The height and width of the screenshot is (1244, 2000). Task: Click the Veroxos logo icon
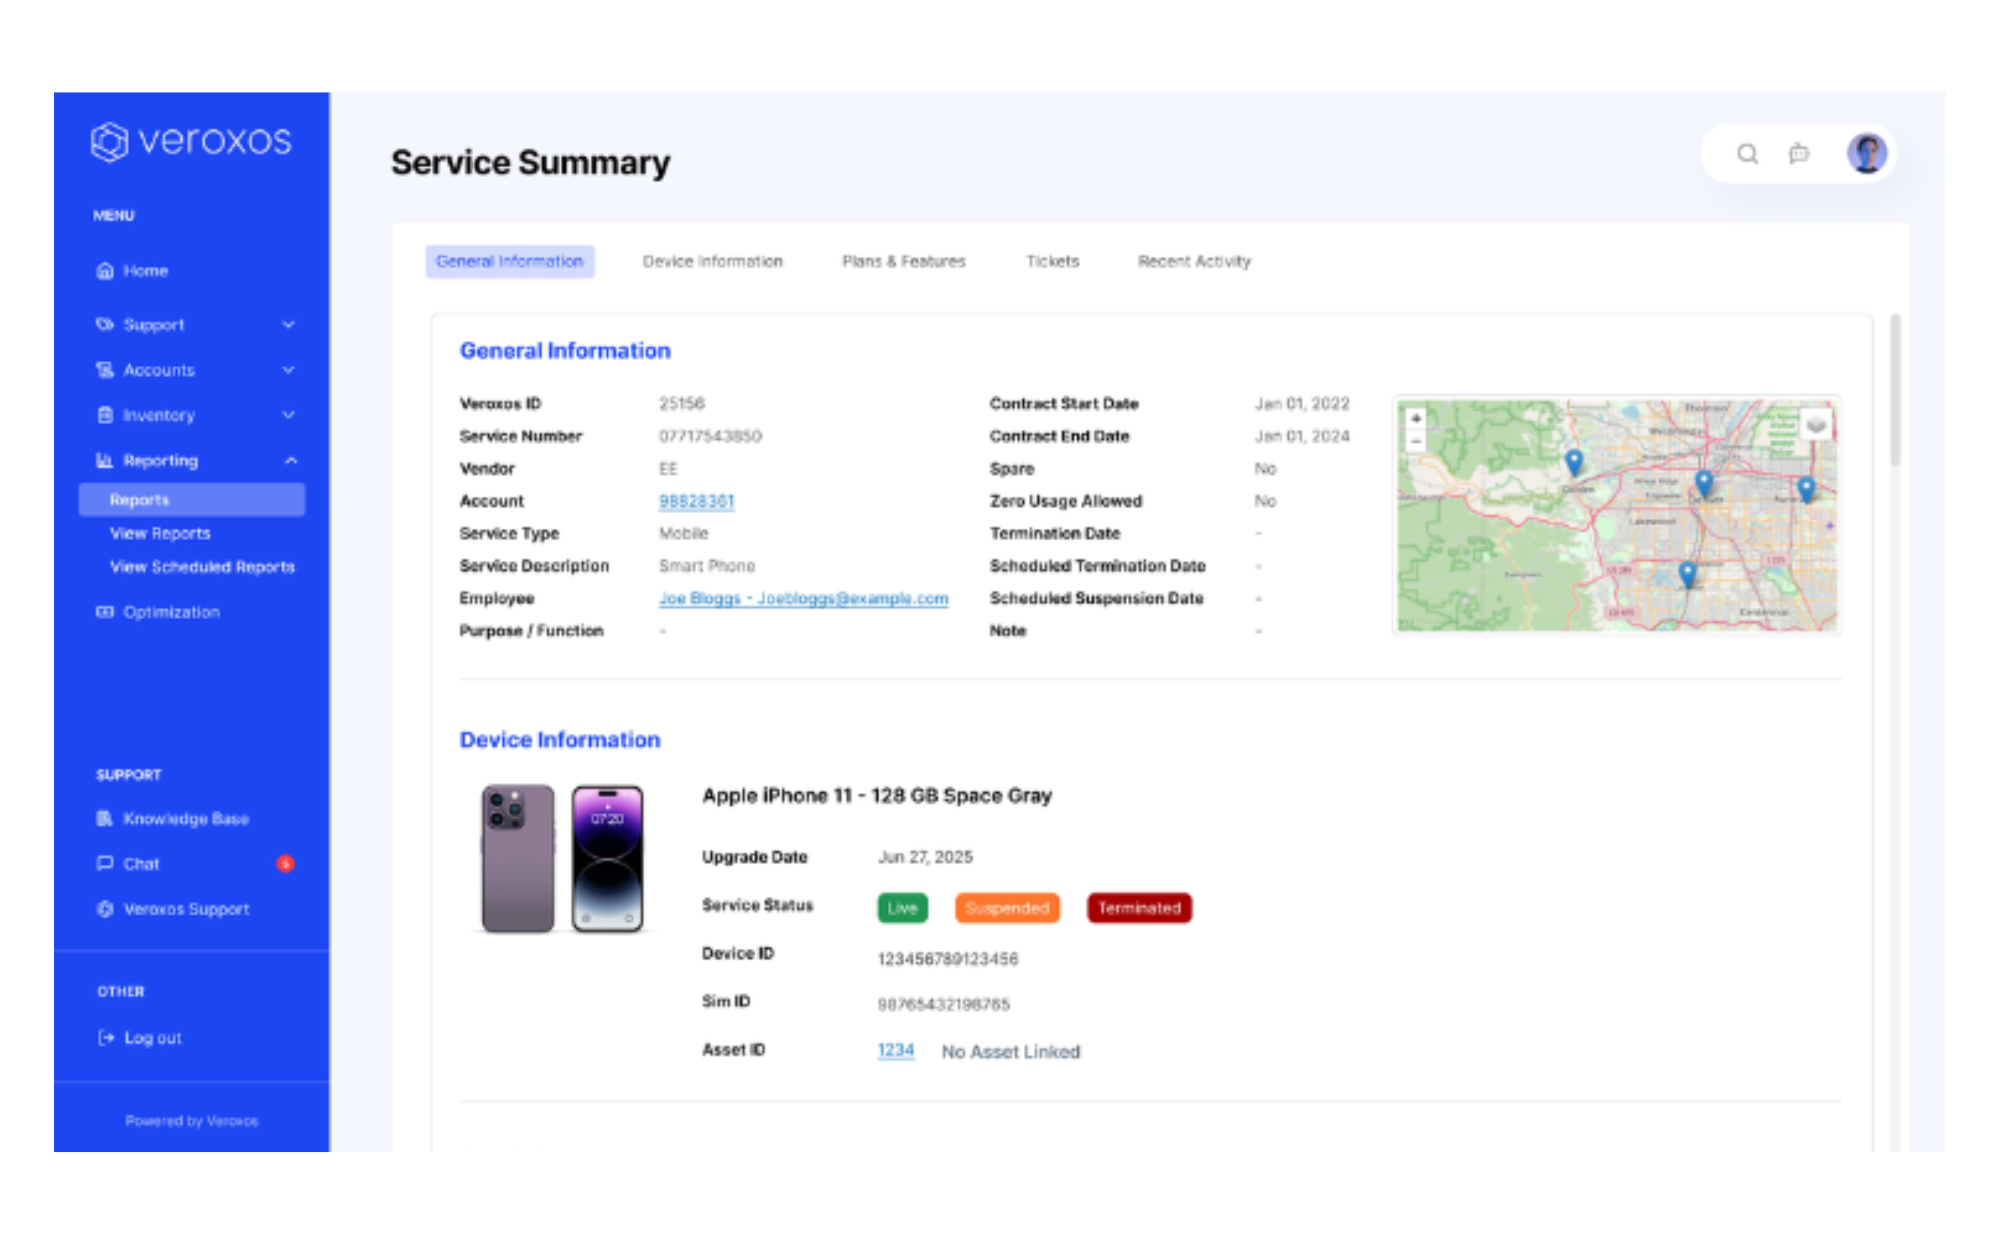coord(109,142)
